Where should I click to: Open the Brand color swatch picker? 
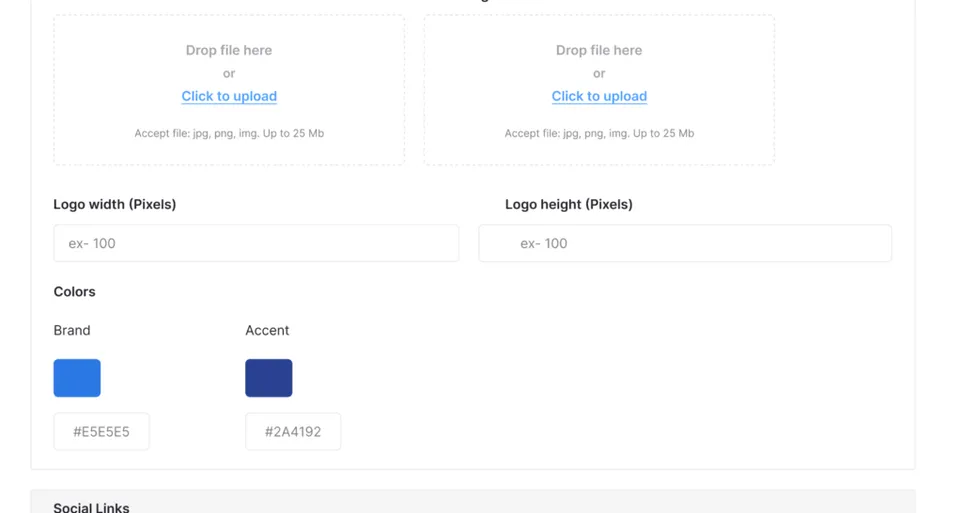[x=77, y=378]
